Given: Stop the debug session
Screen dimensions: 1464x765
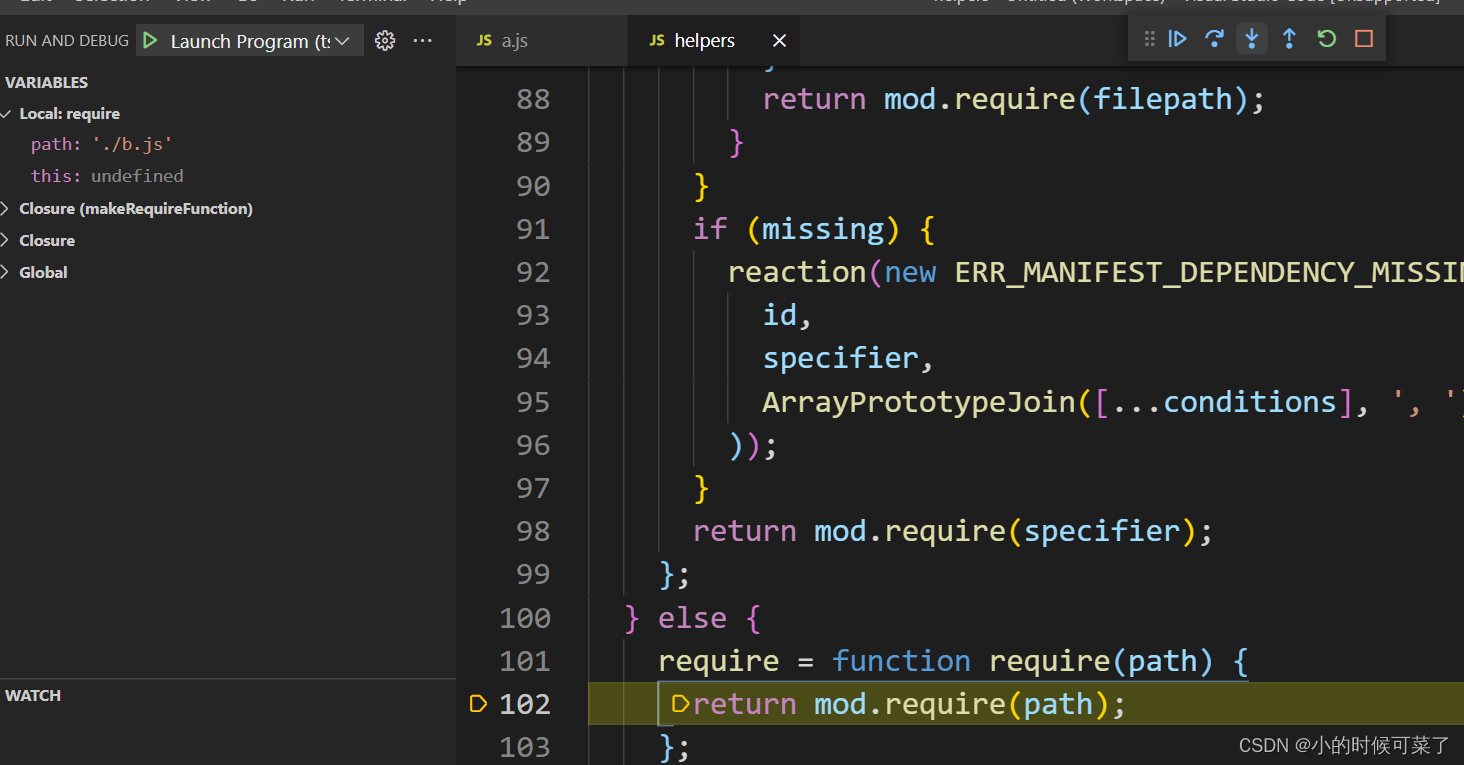Looking at the screenshot, I should [x=1364, y=39].
